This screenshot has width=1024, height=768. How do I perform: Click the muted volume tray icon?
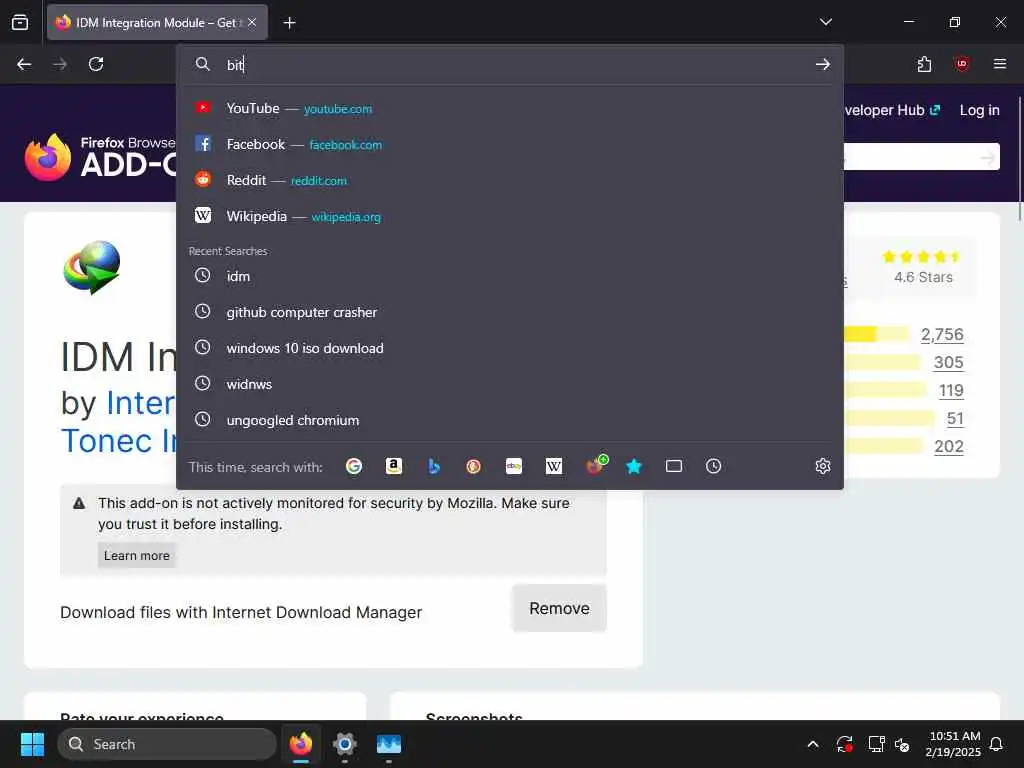[x=902, y=744]
